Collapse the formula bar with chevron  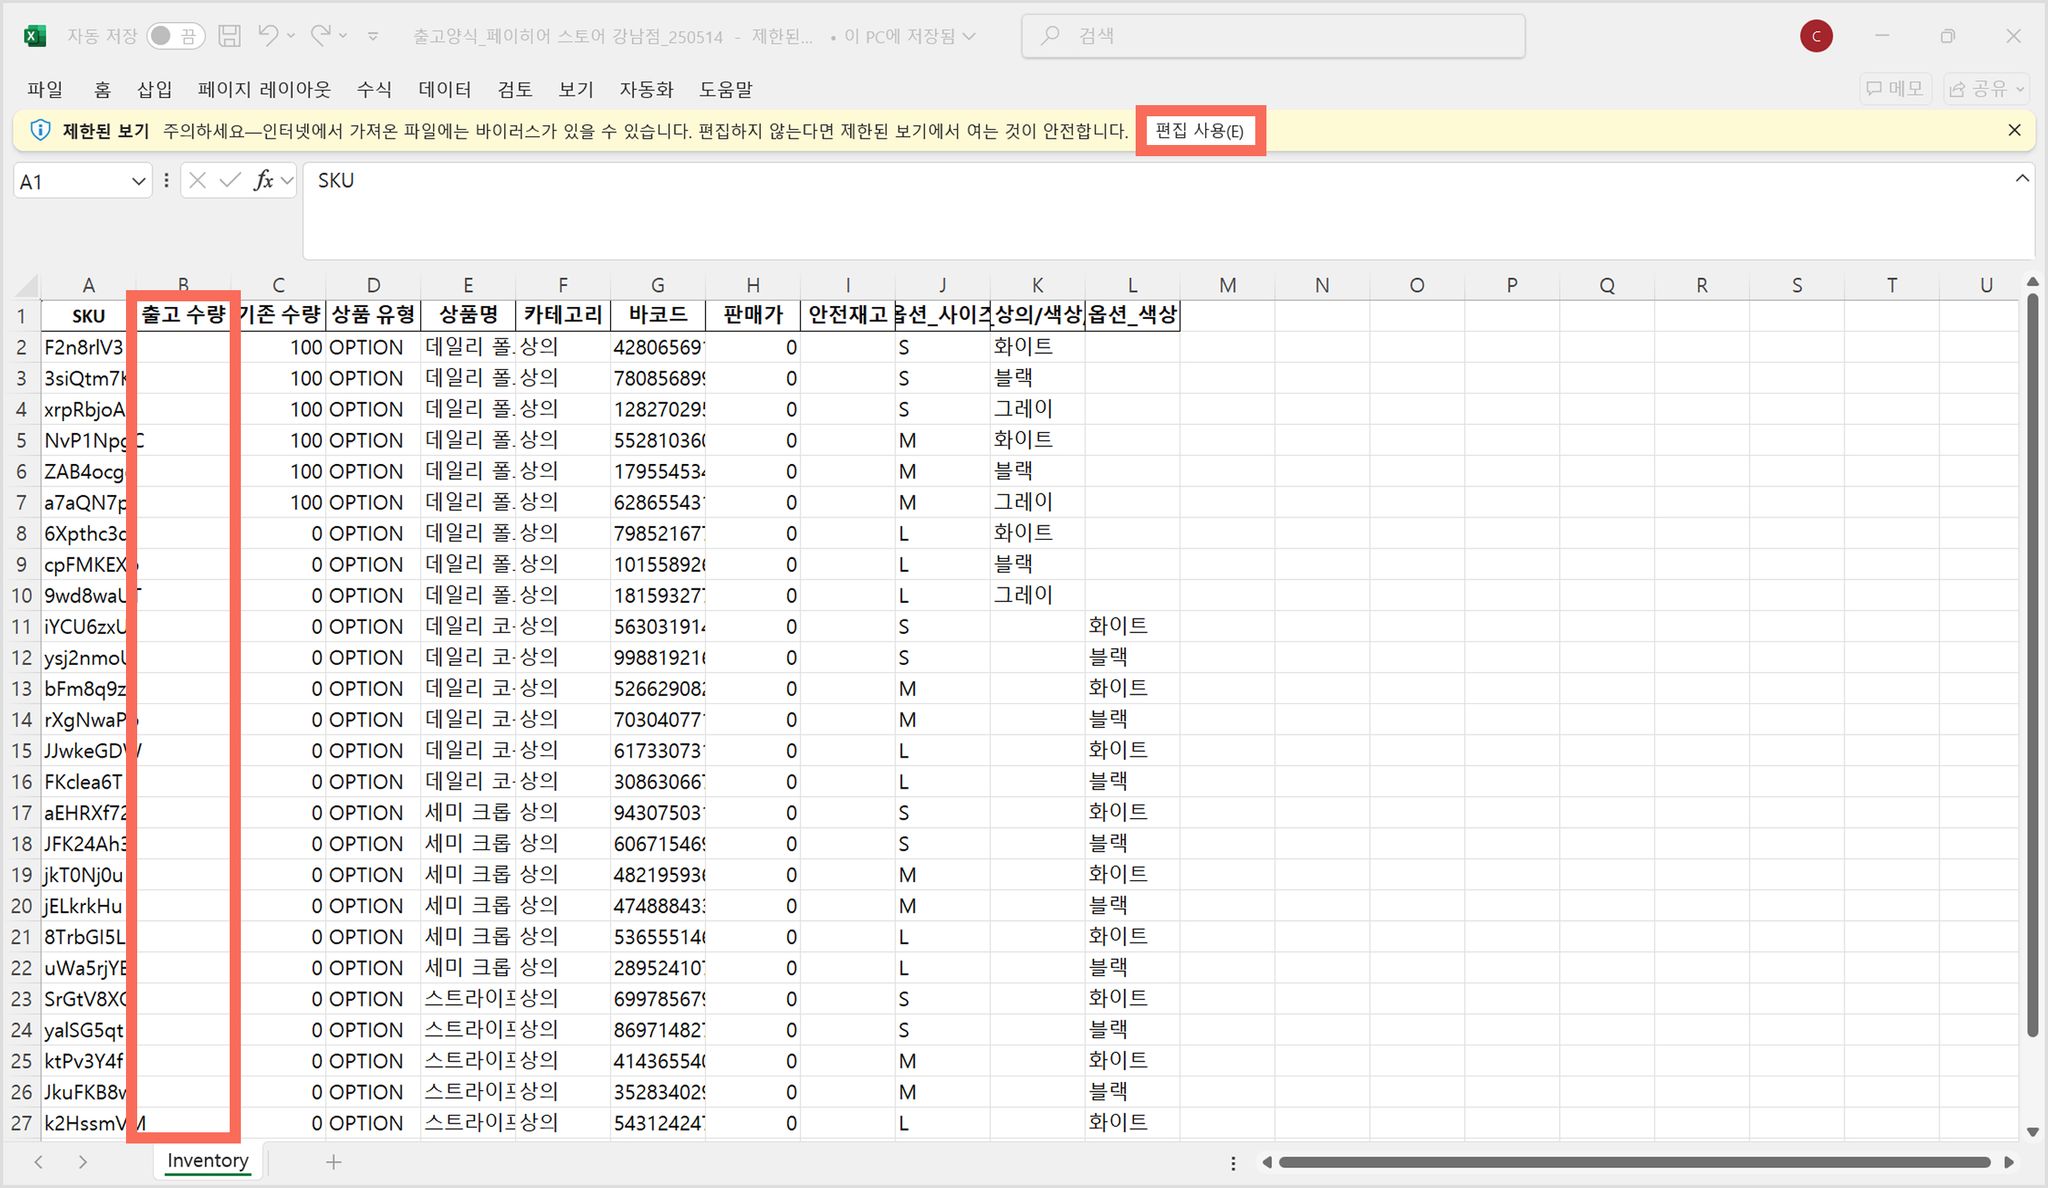[x=2022, y=179]
